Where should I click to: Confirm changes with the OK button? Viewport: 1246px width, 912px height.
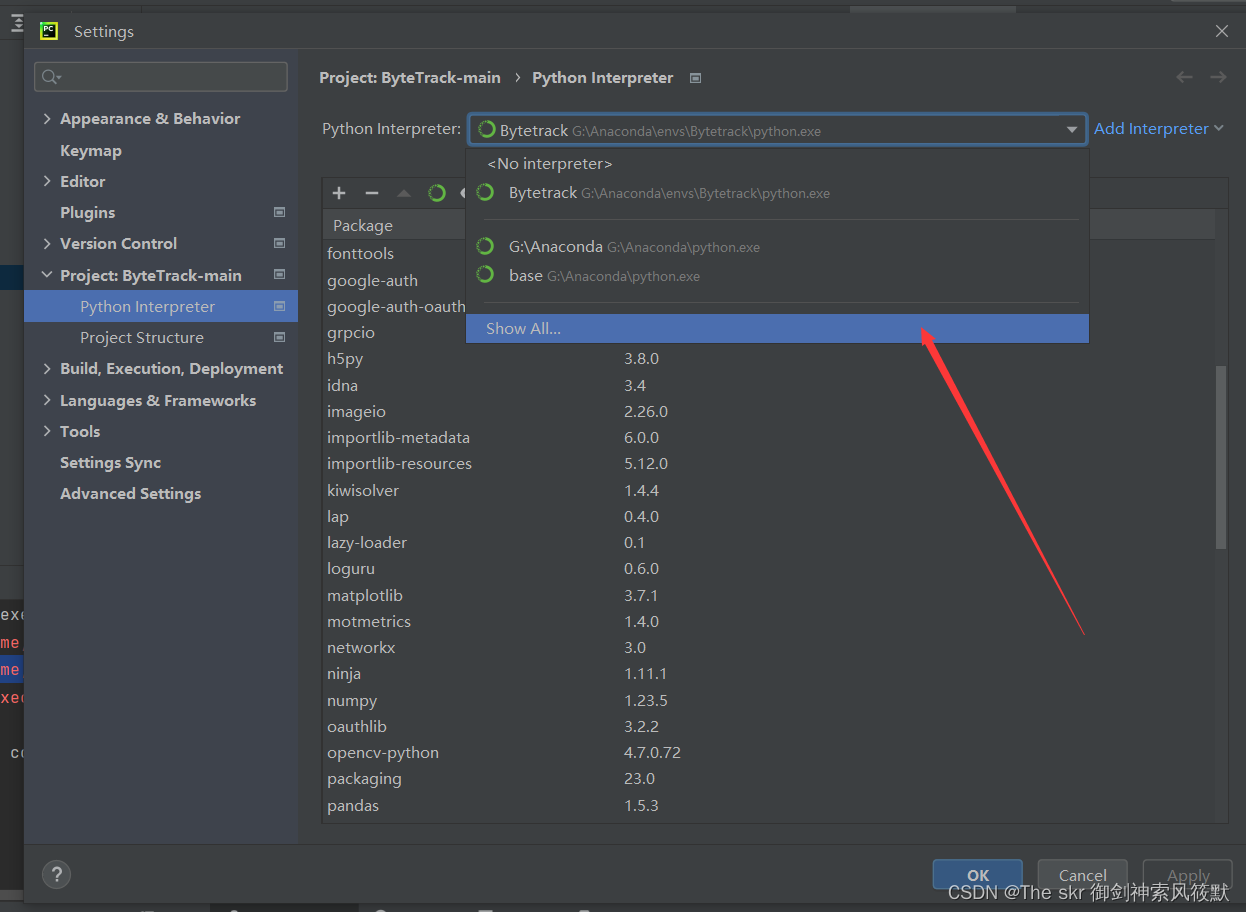click(977, 874)
